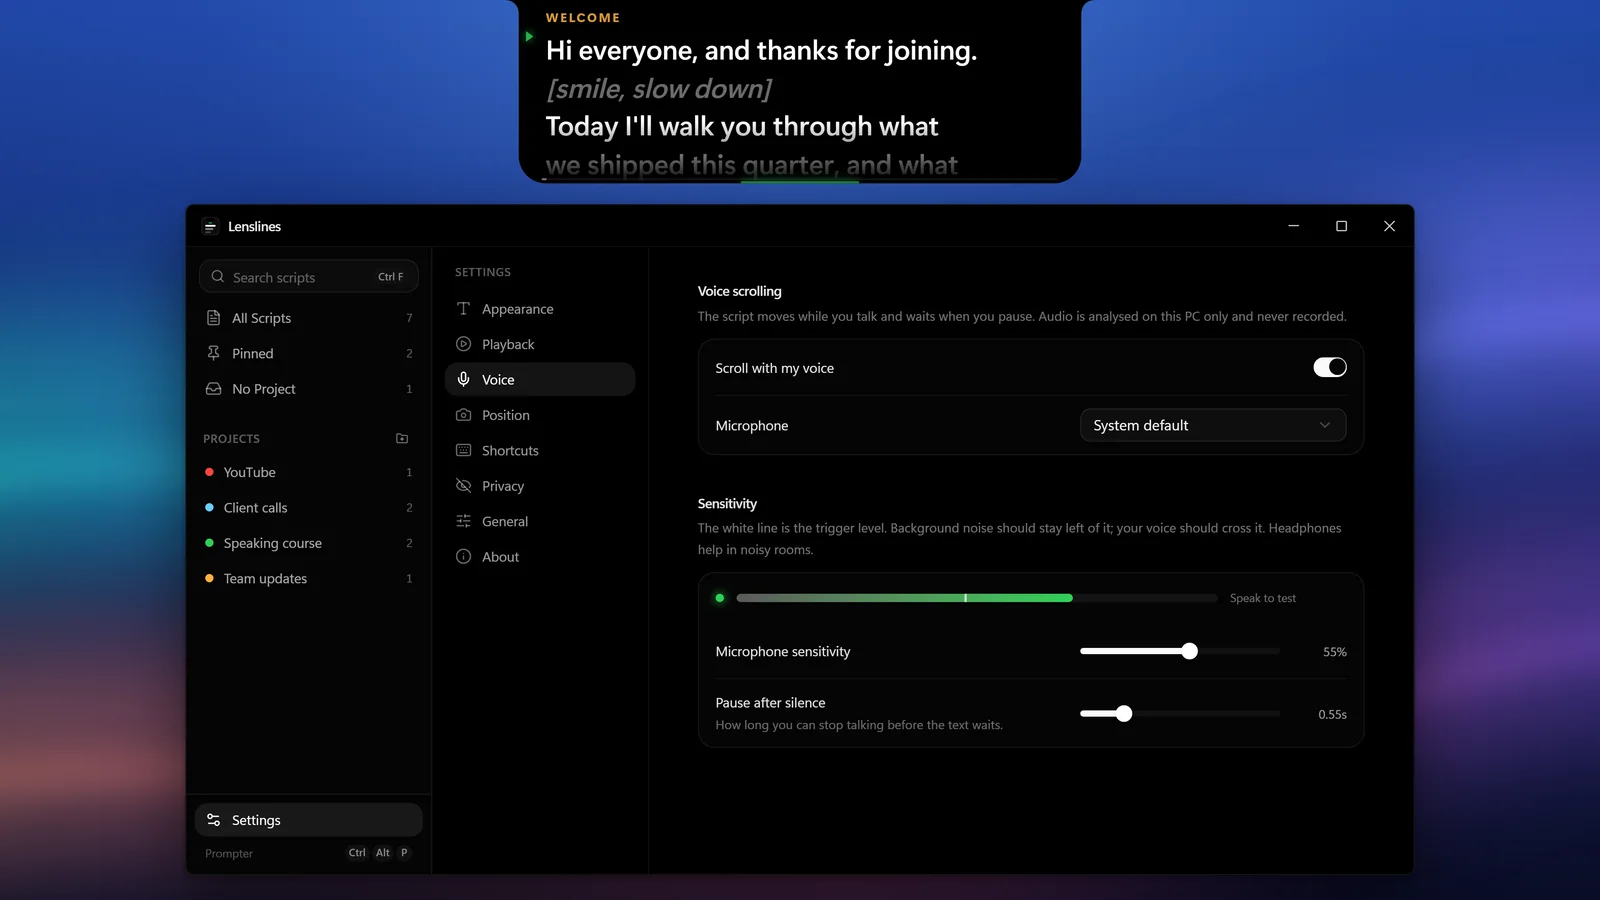Close the Lenslines window
1600x900 pixels.
1389,226
